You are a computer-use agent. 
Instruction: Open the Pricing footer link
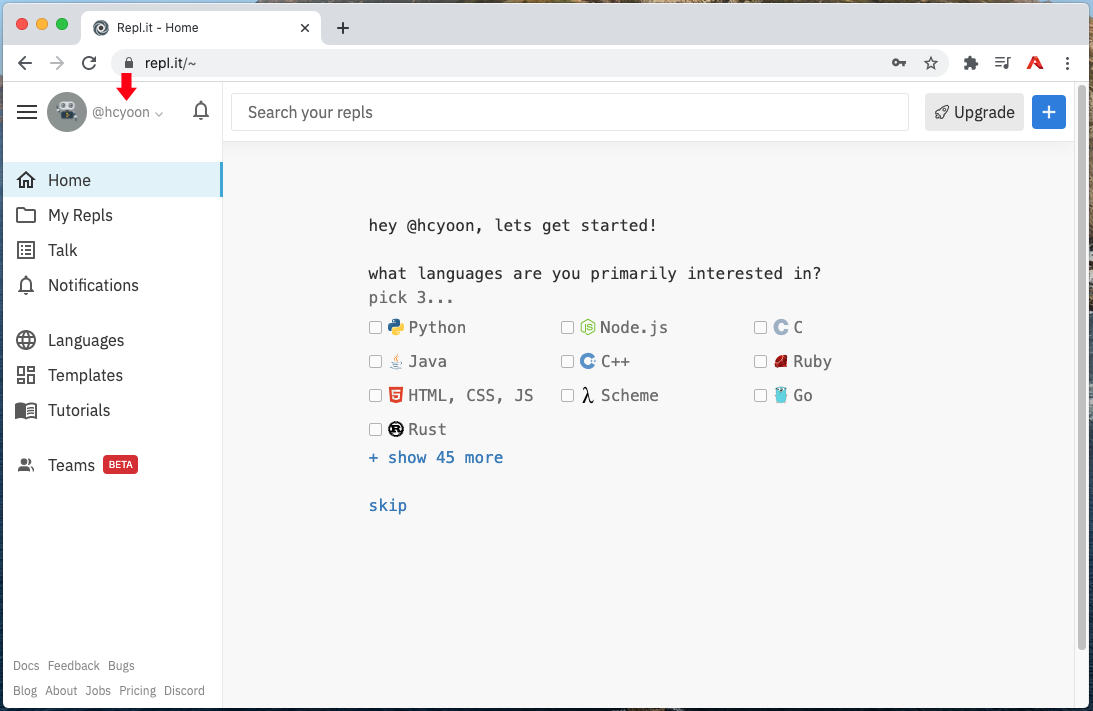click(137, 691)
